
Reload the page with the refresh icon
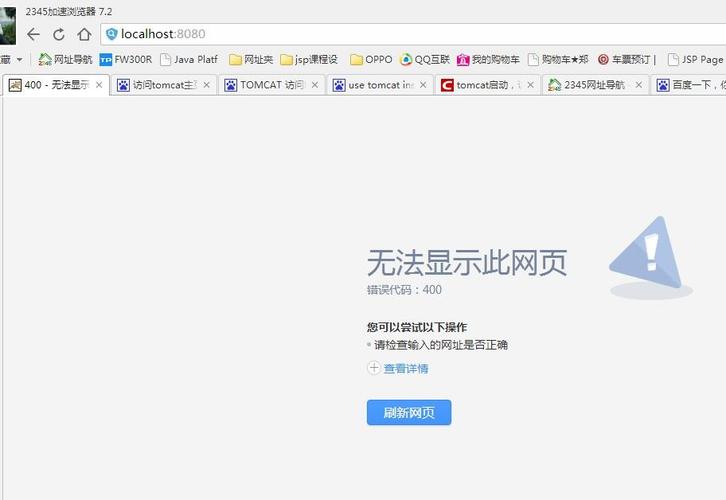[x=59, y=34]
